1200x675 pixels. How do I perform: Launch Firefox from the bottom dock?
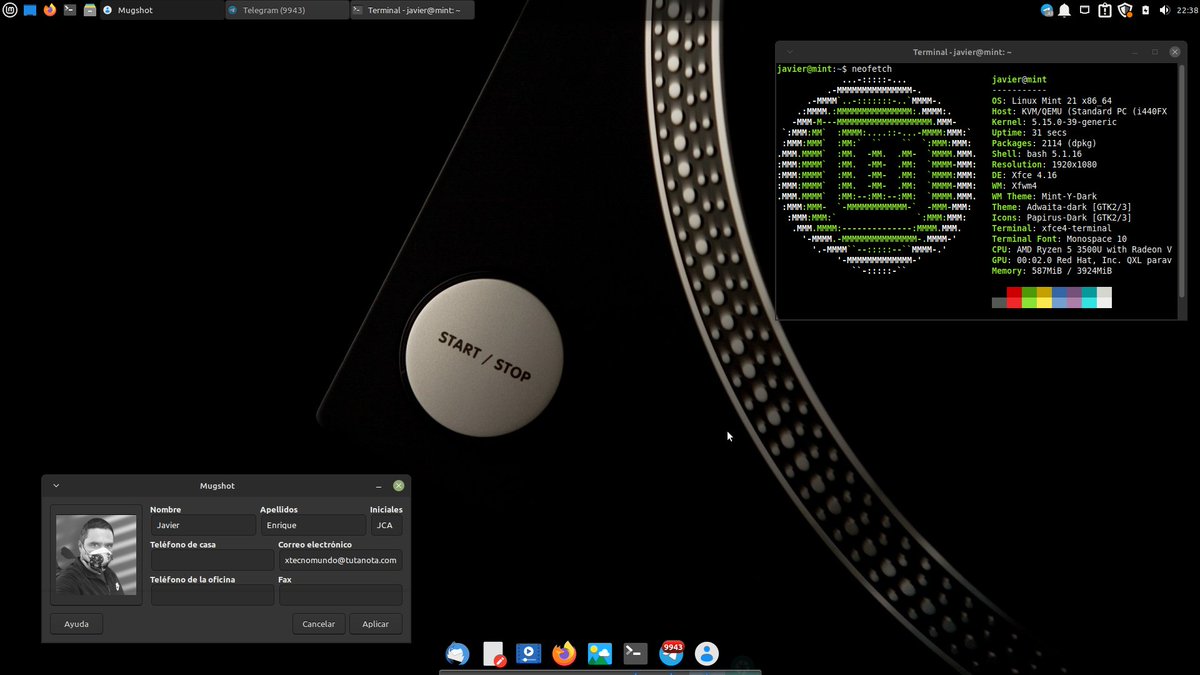coord(563,653)
